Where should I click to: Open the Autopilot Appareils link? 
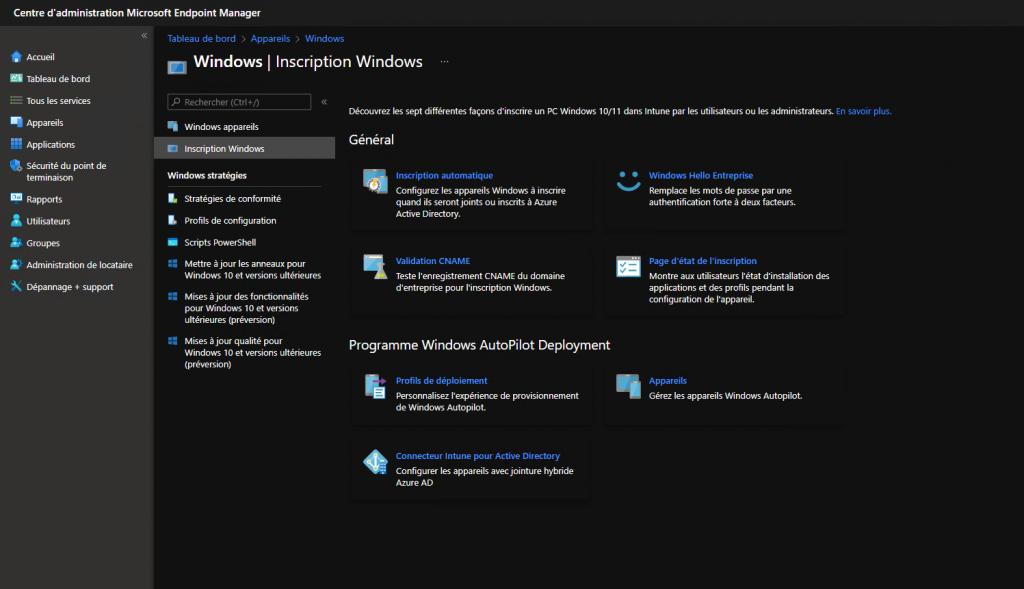tap(667, 381)
